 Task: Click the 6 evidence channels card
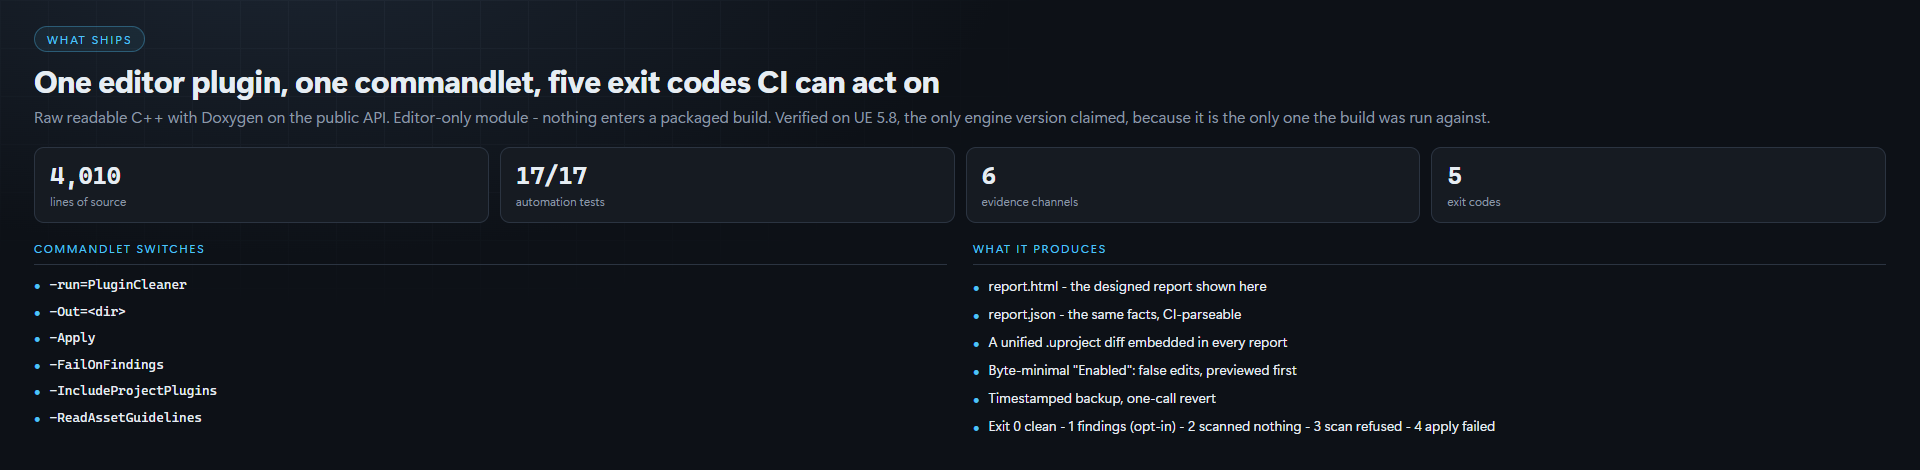[x=1193, y=185]
